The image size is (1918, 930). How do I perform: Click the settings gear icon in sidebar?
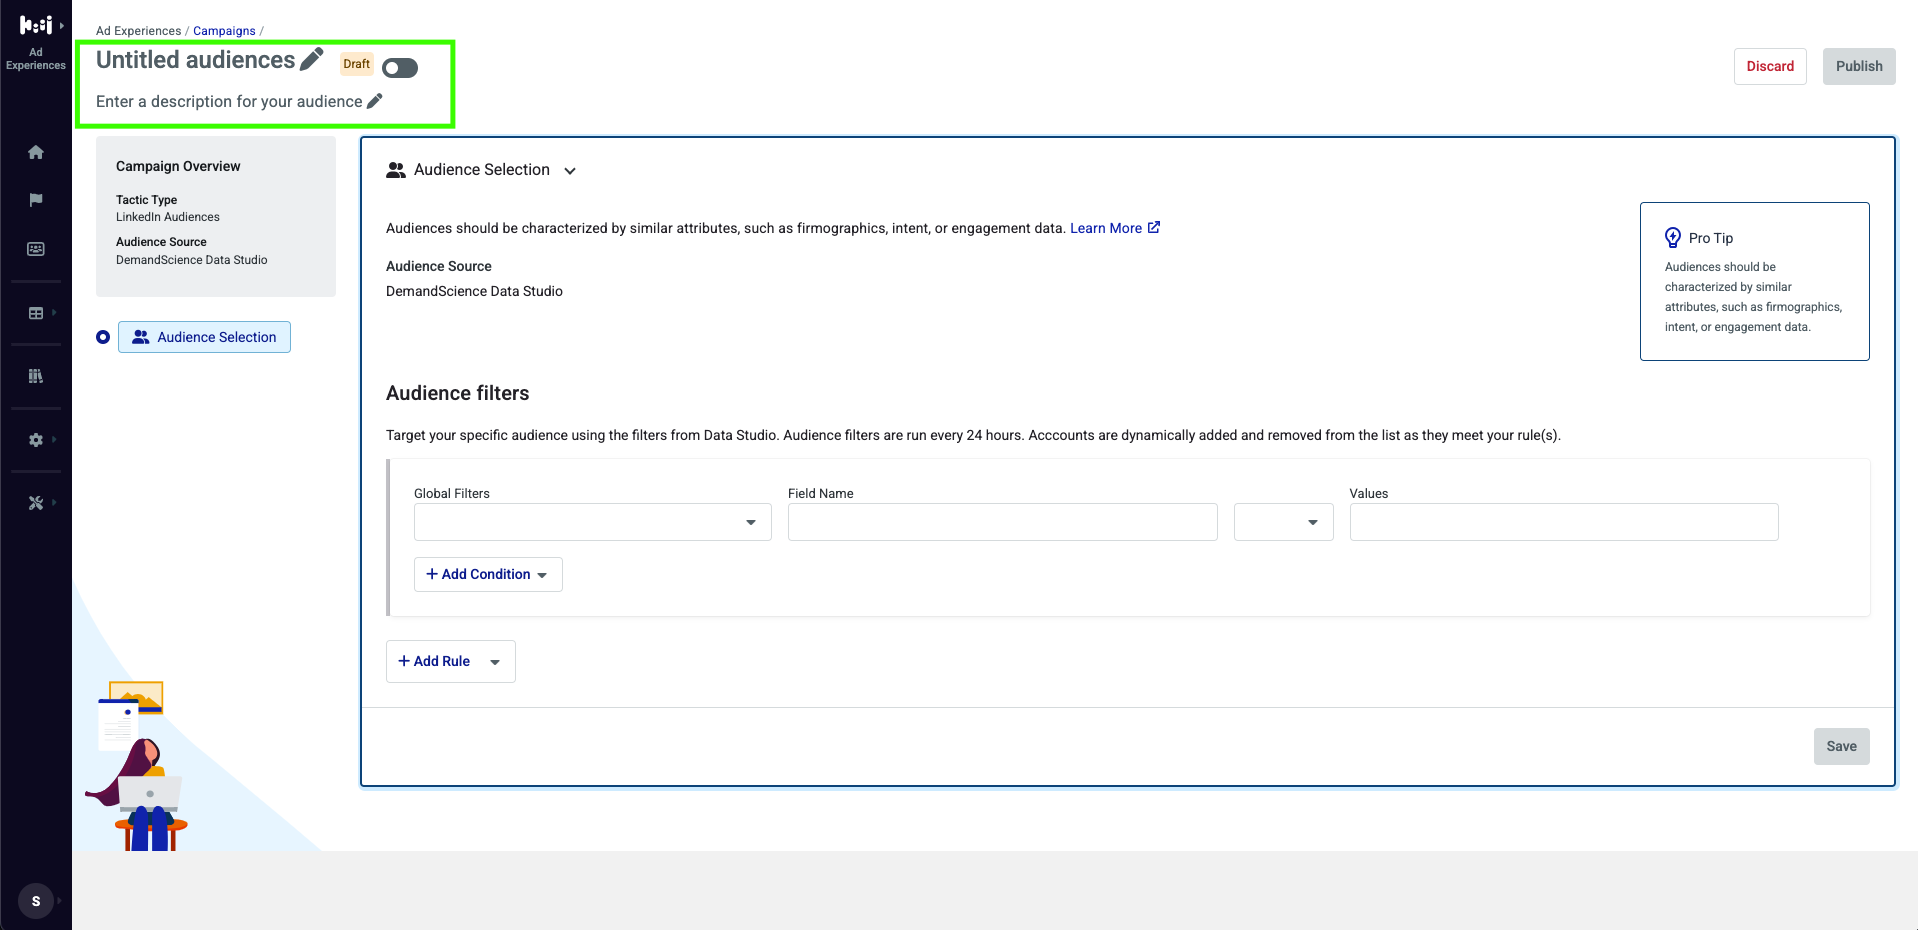[x=36, y=440]
